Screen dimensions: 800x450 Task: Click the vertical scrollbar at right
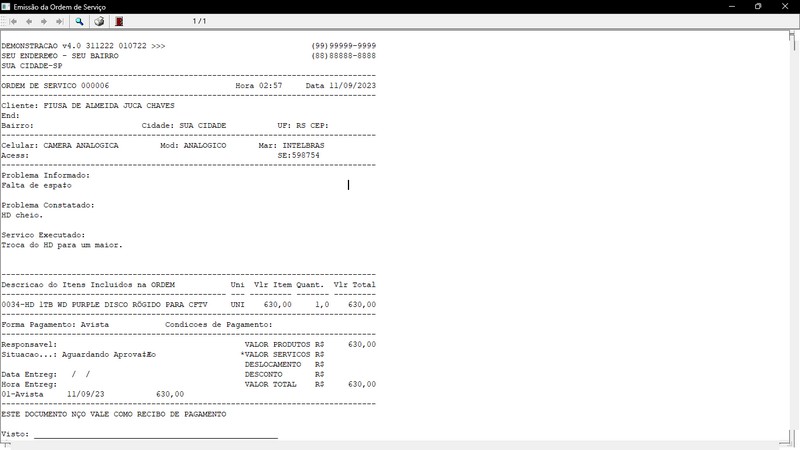pos(792,235)
